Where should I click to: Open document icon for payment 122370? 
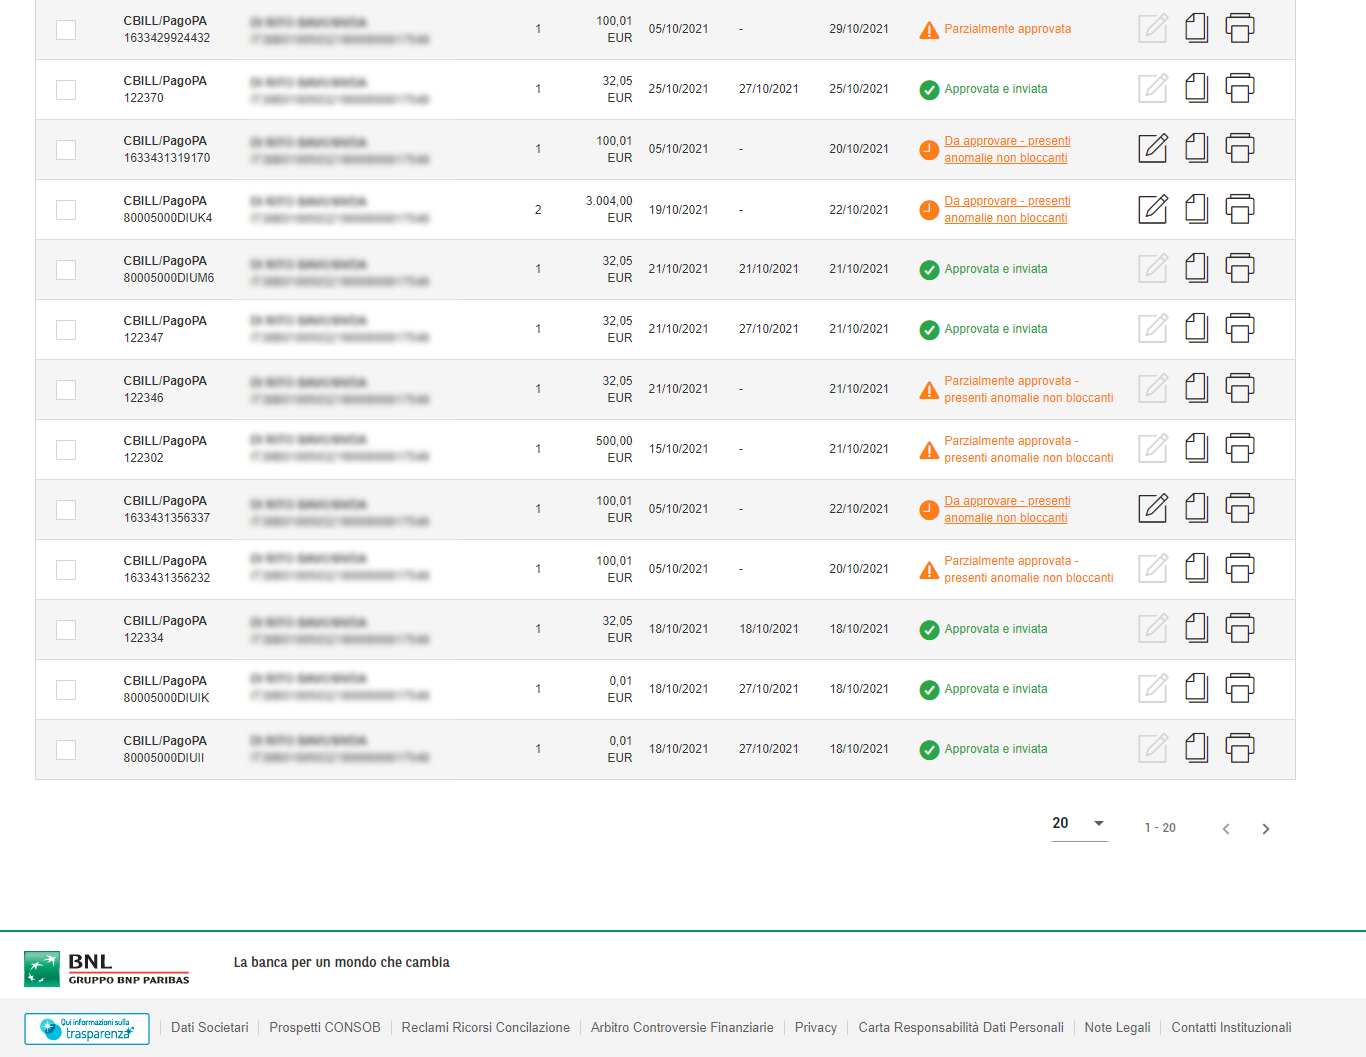click(1196, 89)
